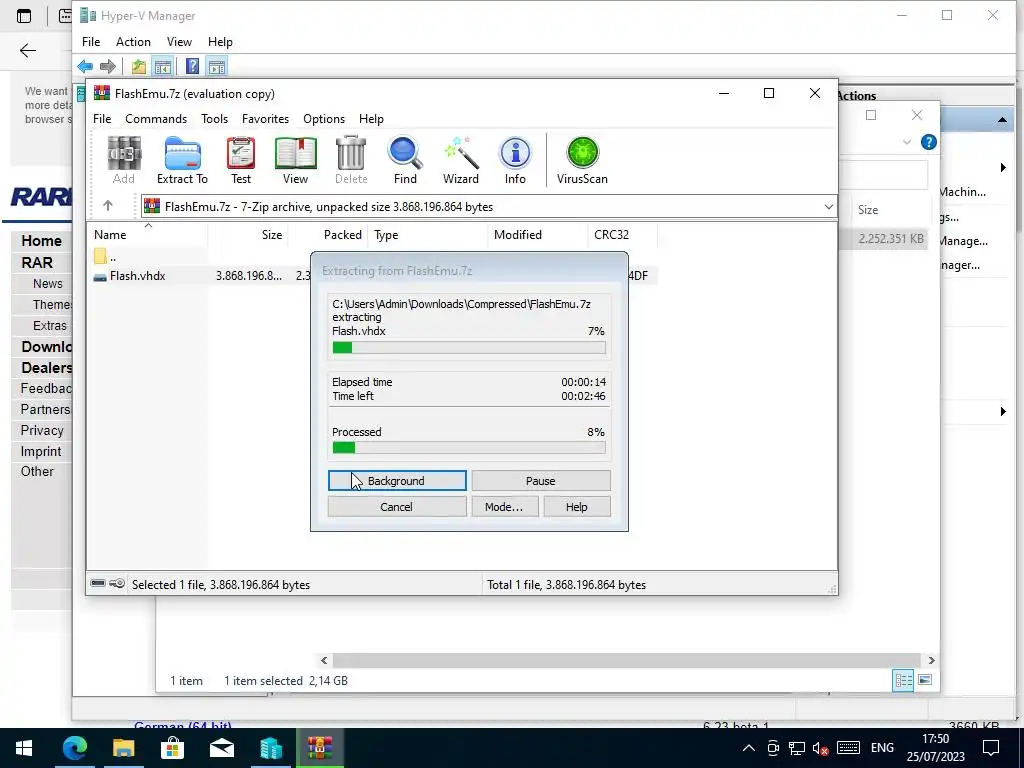Screen dimensions: 1024x768
Task: Open the Windows Start menu
Action: (24, 748)
